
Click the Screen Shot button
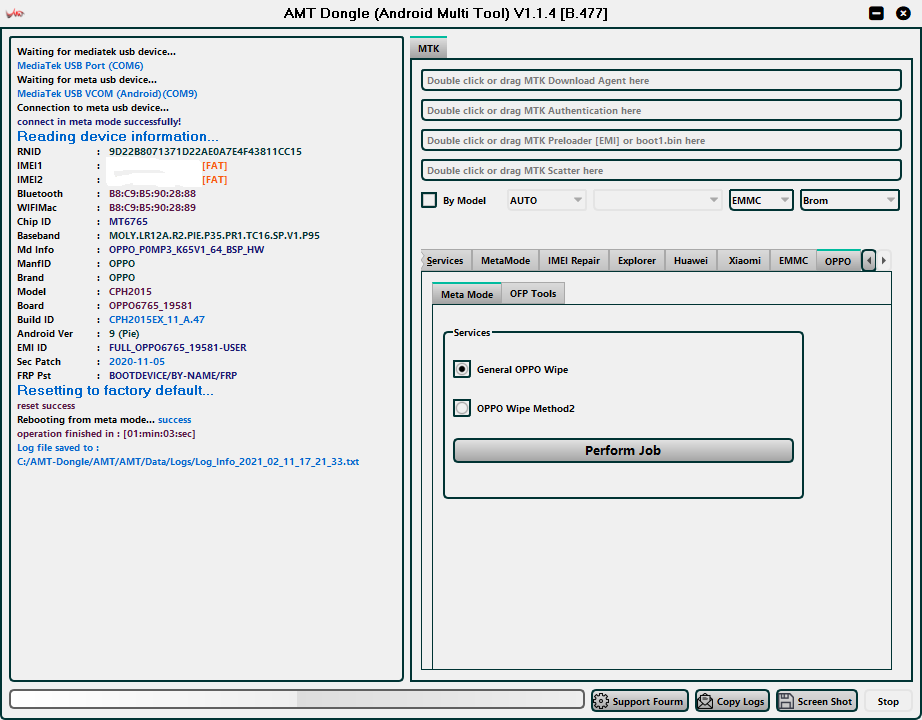817,701
